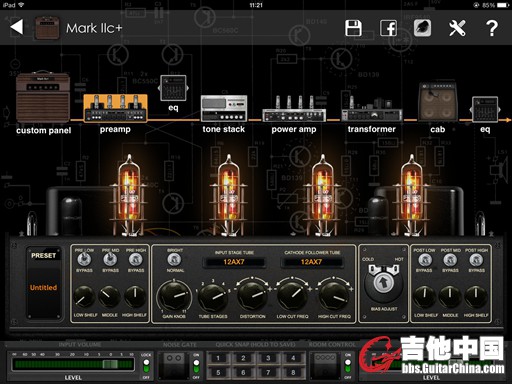Click the pre-EQ LOW SHELF knob
Screen dimensions: 512x384
pos(84,297)
